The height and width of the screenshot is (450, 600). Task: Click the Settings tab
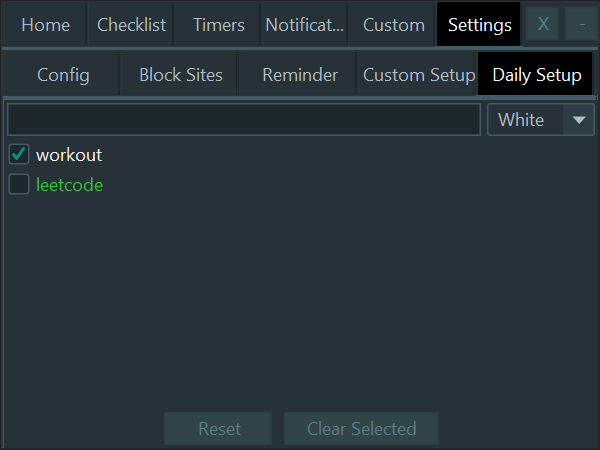[479, 25]
